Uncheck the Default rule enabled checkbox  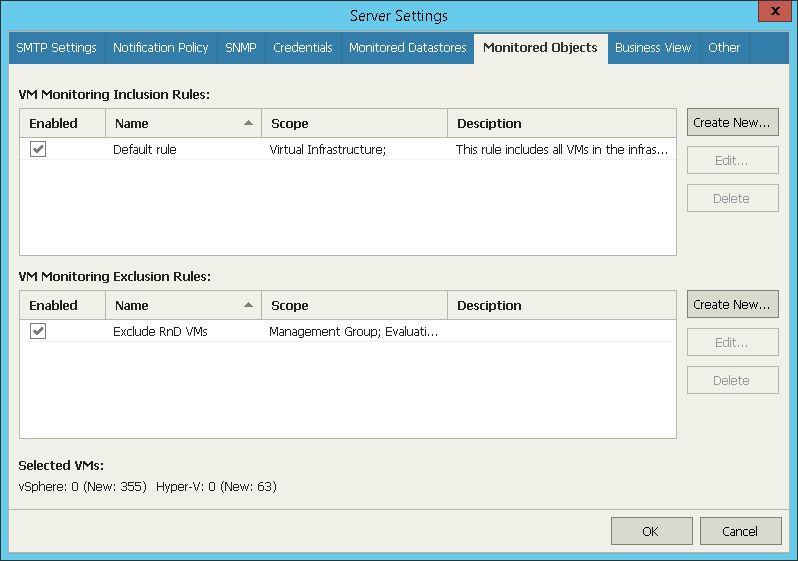tap(38, 149)
